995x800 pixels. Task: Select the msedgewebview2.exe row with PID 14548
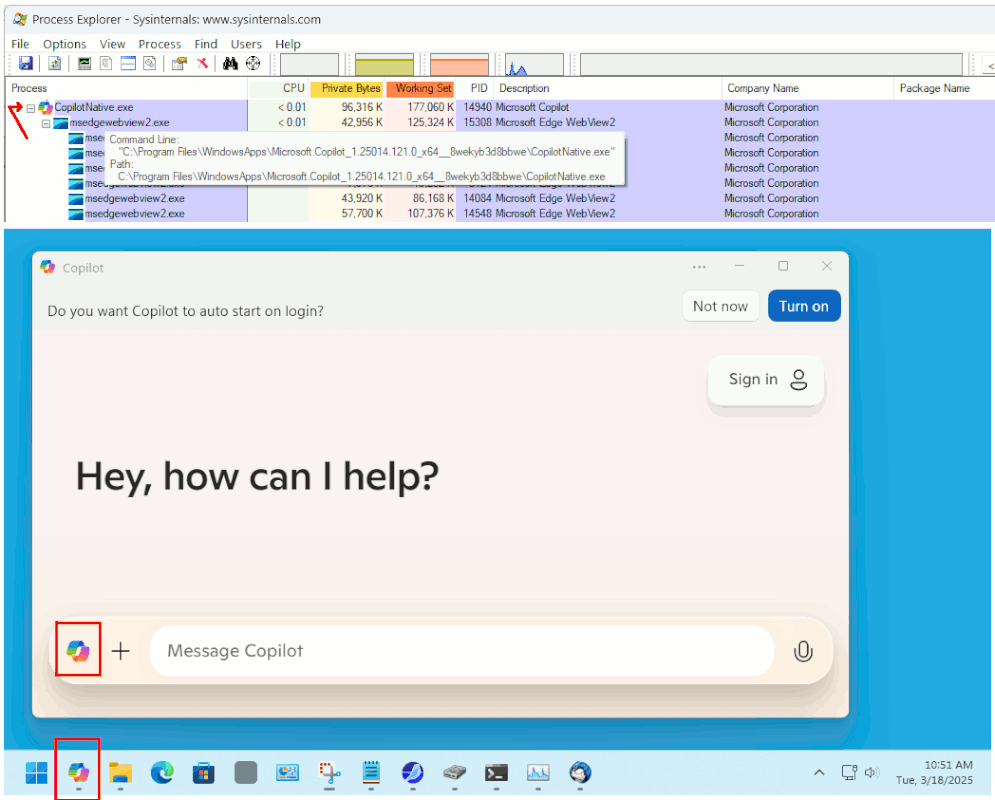click(x=500, y=214)
